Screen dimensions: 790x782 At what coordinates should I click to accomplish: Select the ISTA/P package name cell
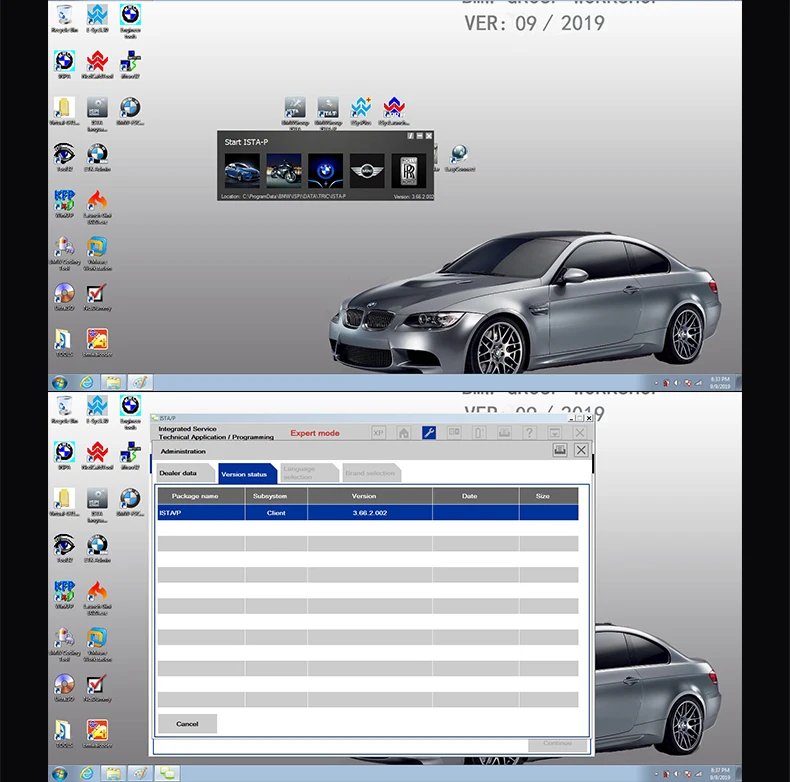201,512
